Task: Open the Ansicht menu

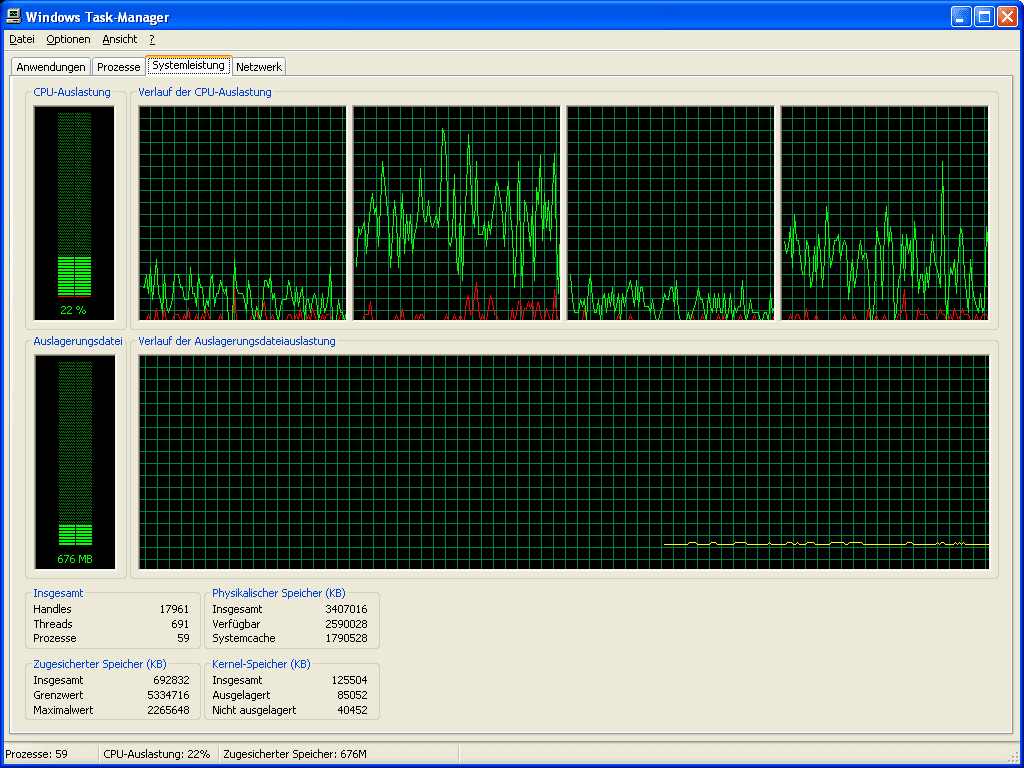Action: point(120,39)
